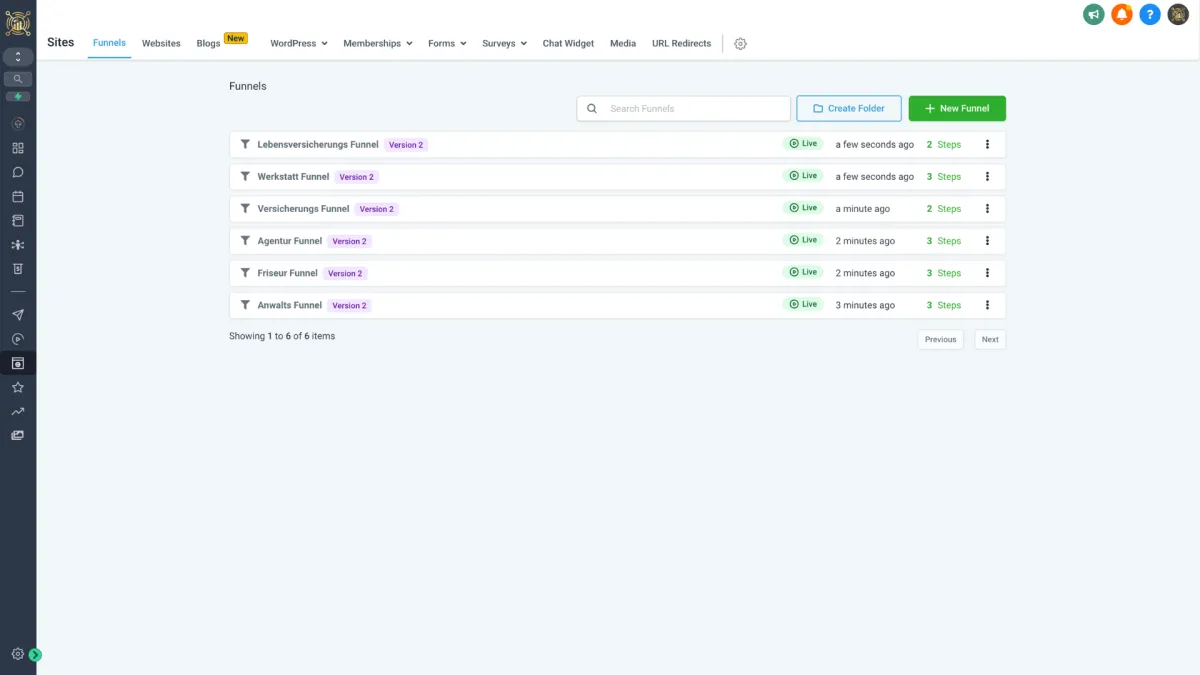Click "a minute ago" timestamp text

863,208
